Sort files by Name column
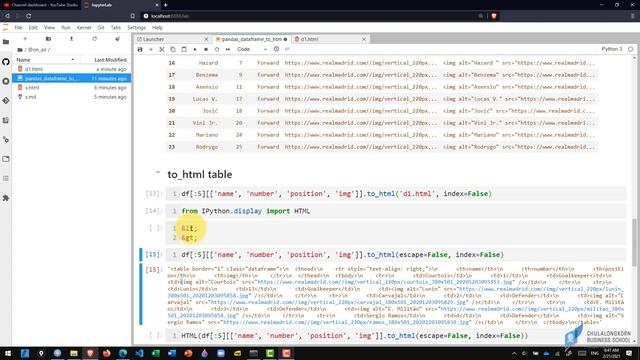Image resolution: width=640 pixels, height=360 pixels. 46,60
